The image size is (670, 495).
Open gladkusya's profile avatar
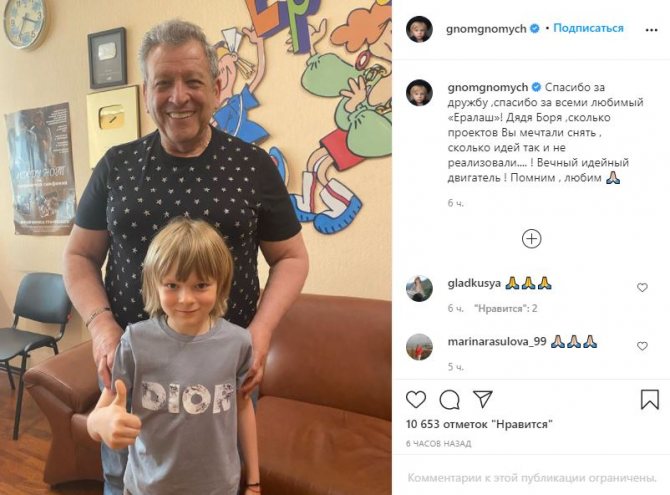(419, 288)
